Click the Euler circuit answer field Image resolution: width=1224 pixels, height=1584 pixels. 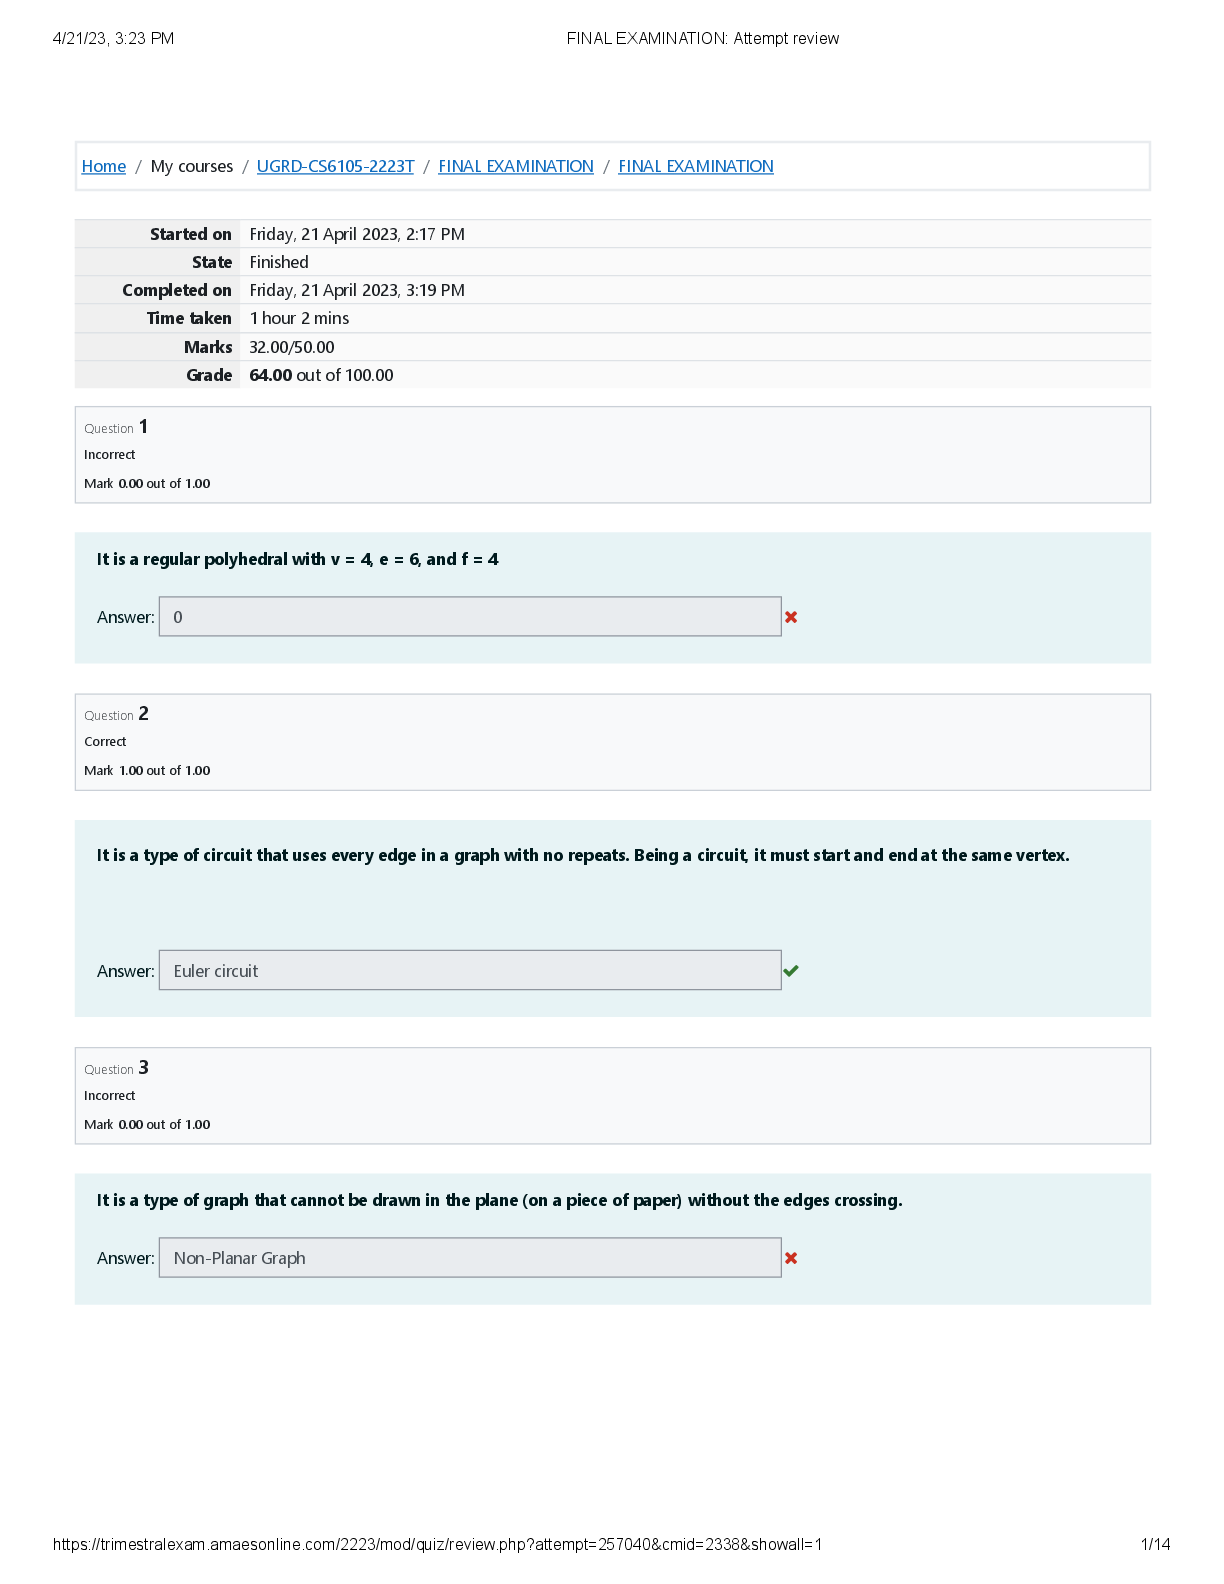click(470, 971)
